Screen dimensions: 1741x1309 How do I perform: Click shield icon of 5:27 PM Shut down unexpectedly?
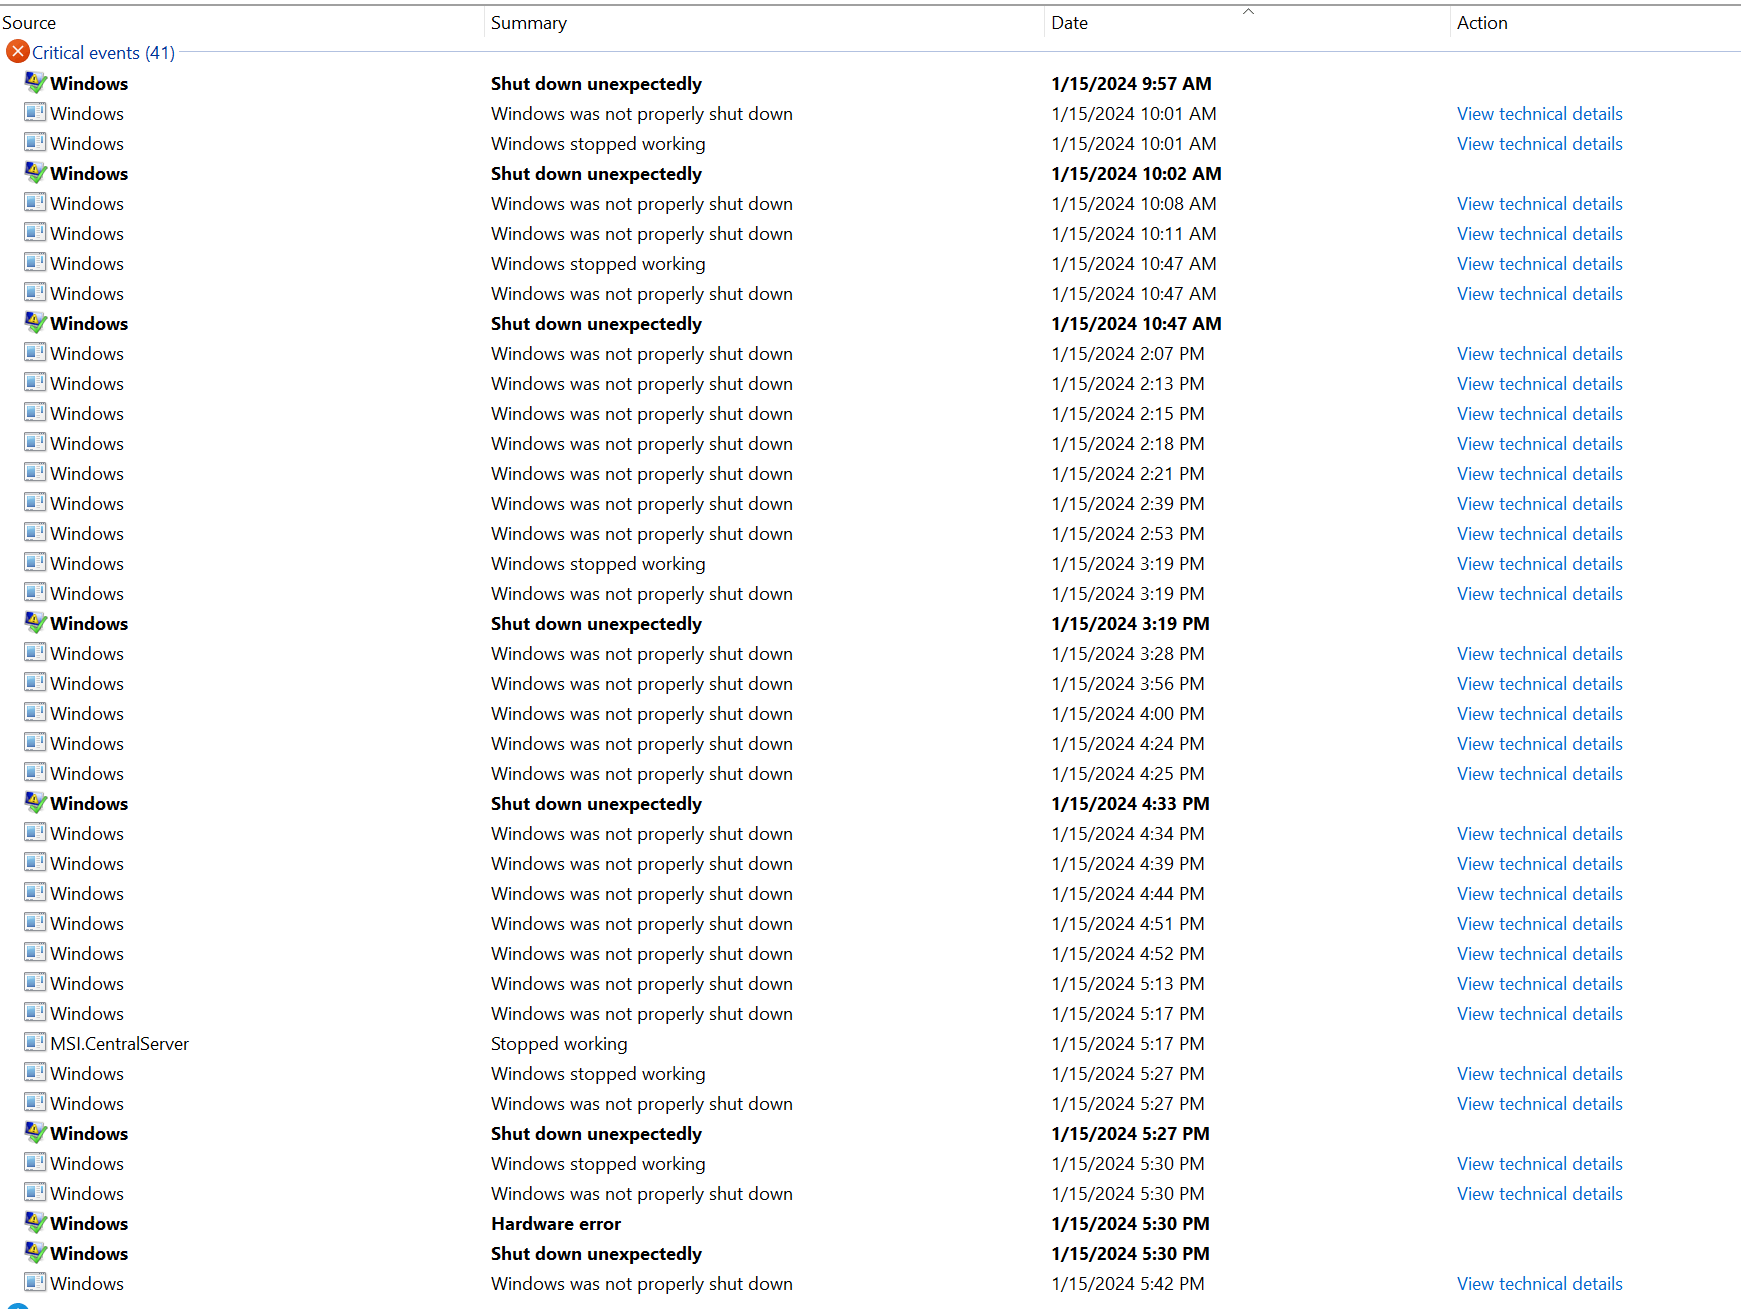tap(35, 1132)
